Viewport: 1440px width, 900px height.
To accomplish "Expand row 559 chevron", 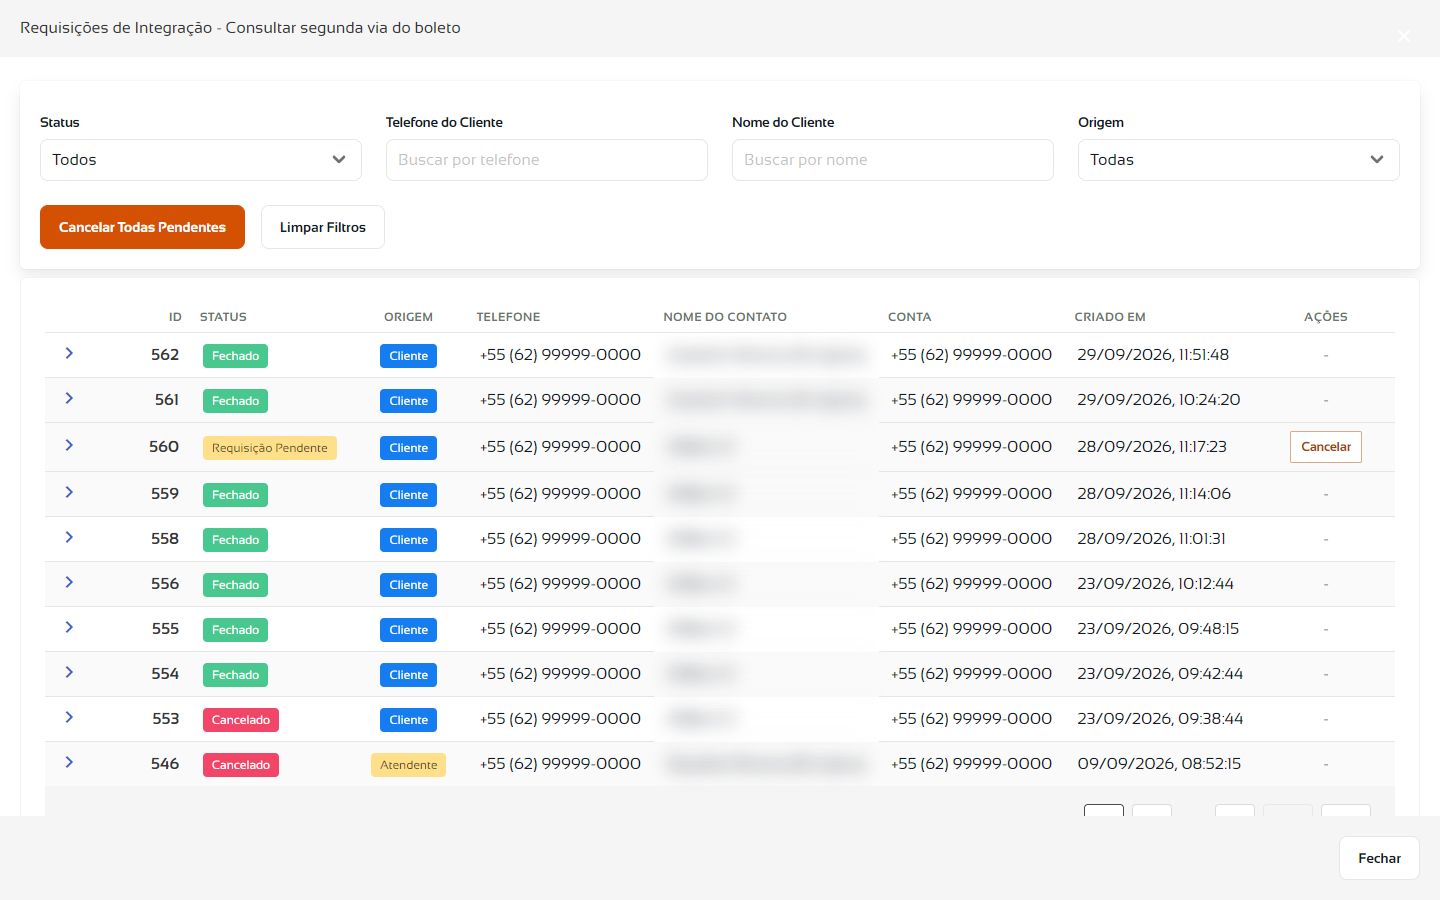I will 69,492.
